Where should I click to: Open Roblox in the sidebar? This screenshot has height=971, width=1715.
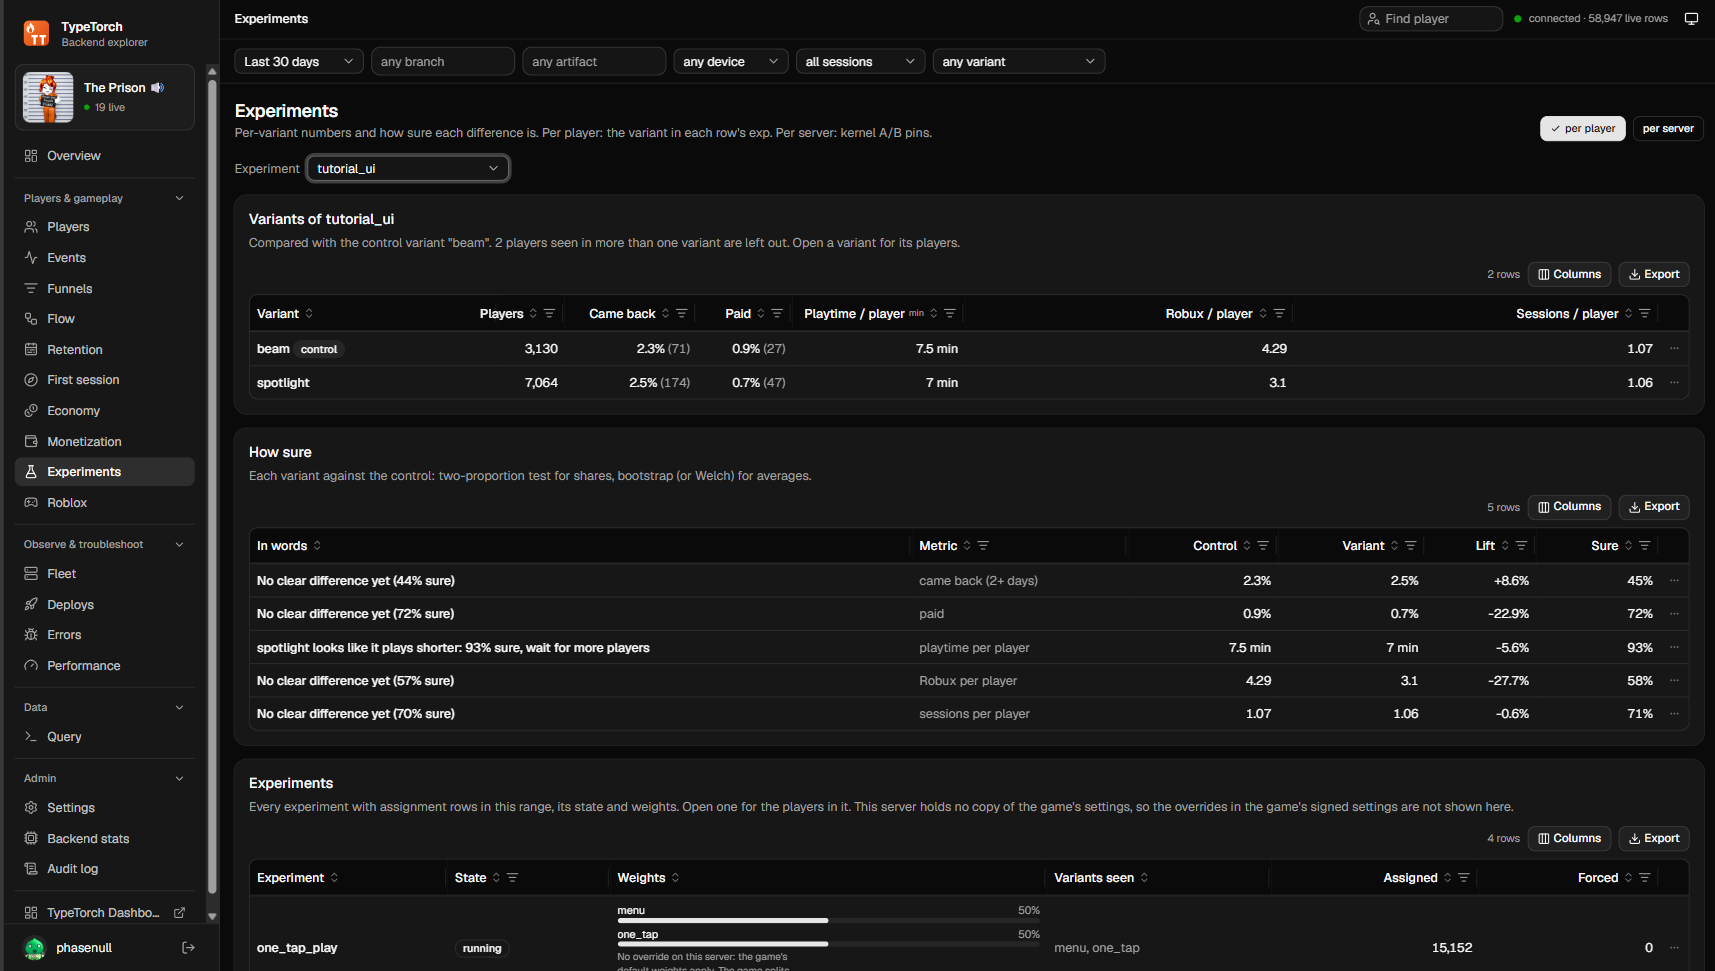point(105,503)
